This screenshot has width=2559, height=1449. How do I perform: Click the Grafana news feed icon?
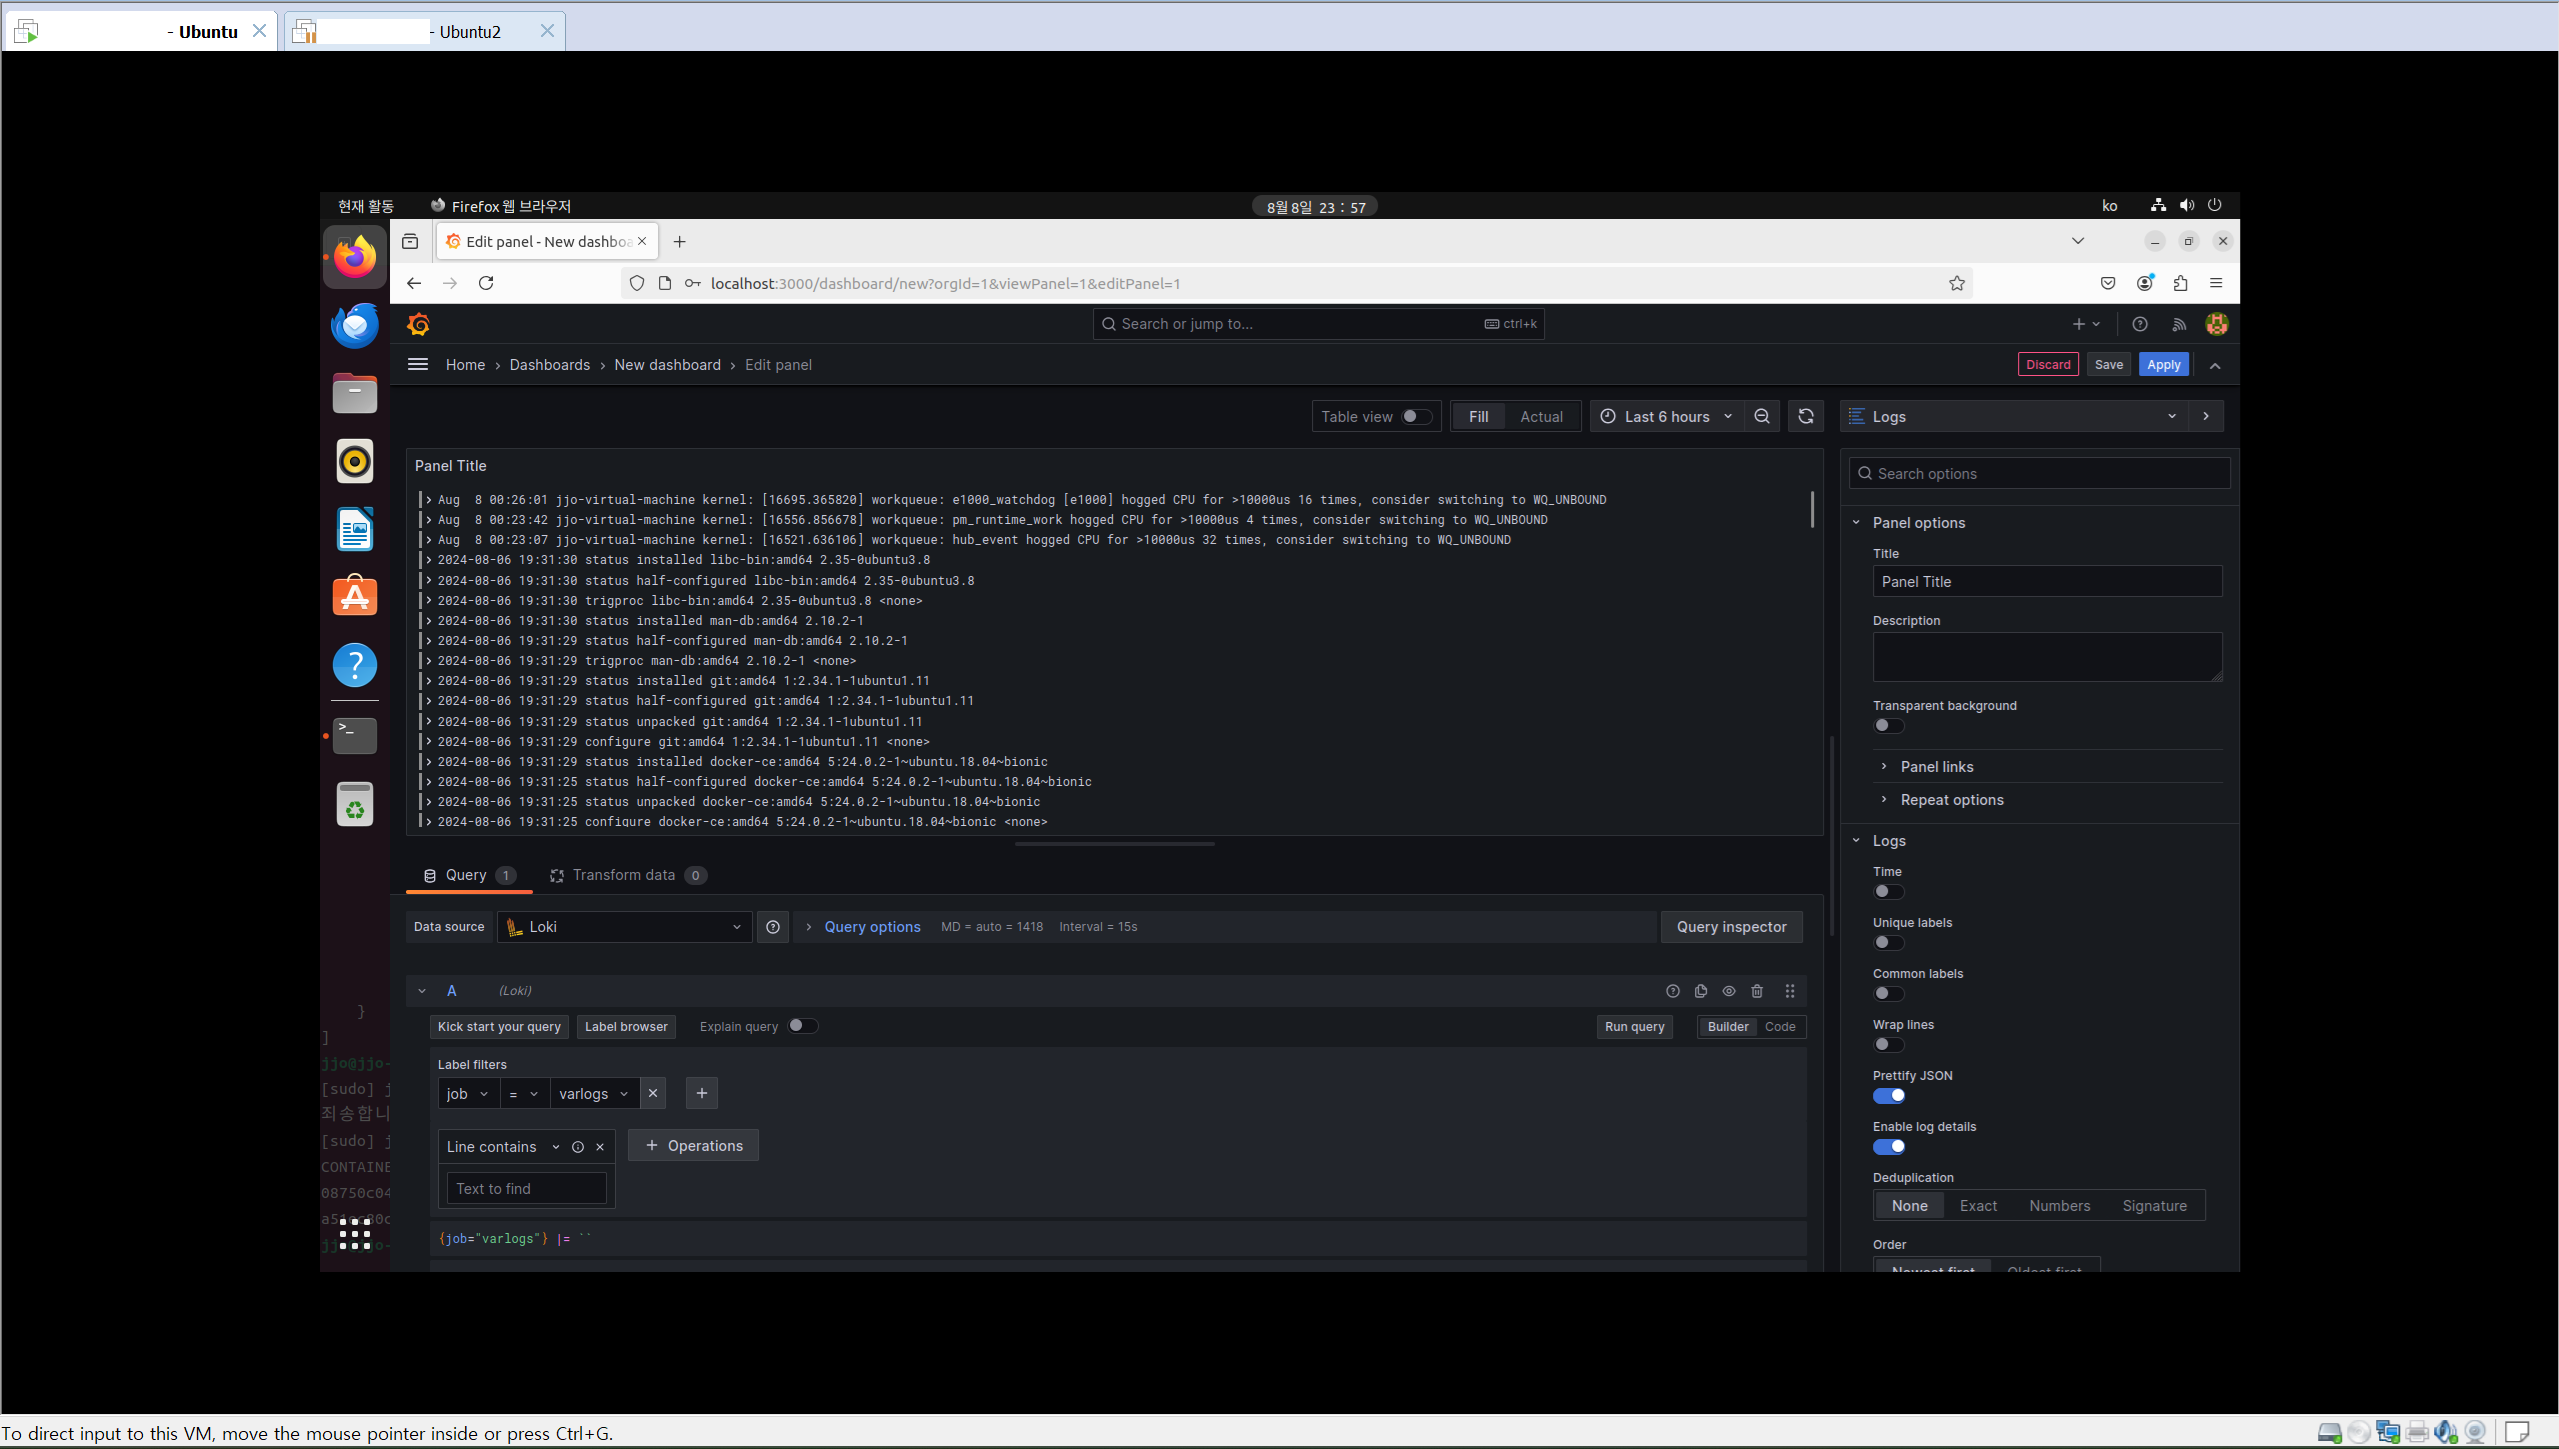click(x=2179, y=324)
